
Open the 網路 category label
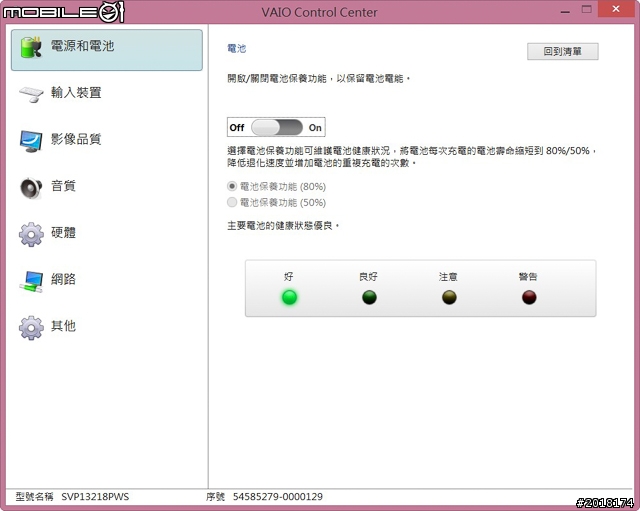[63, 279]
